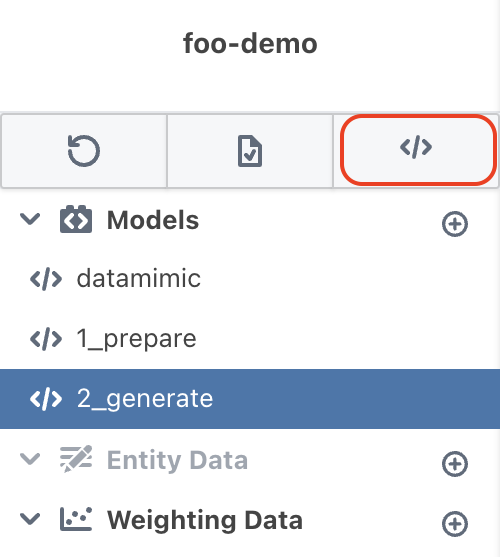Screen dimensions: 500x557
Task: Click the reset/reload arrow toolbar button
Action: coord(84,151)
